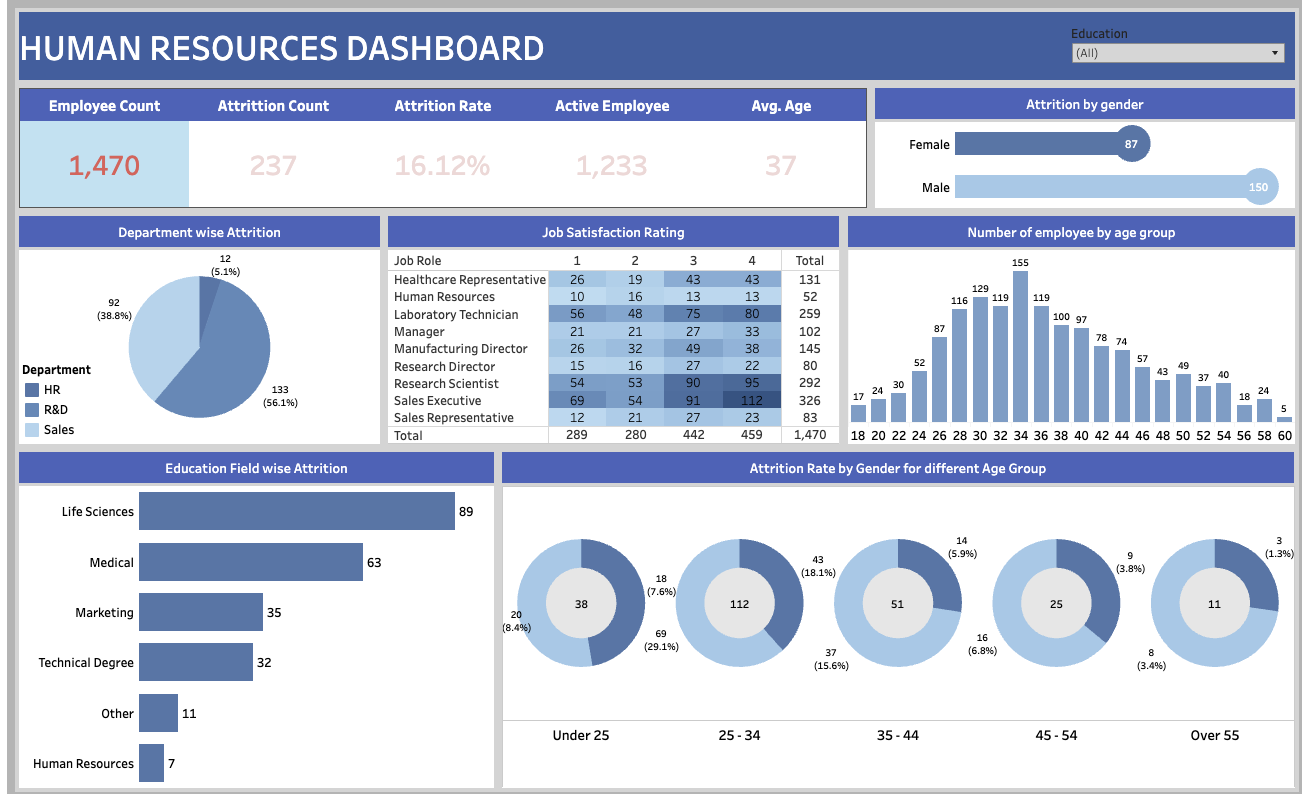Click the Laboratory Technician row label
The width and height of the screenshot is (1302, 794).
tap(456, 314)
